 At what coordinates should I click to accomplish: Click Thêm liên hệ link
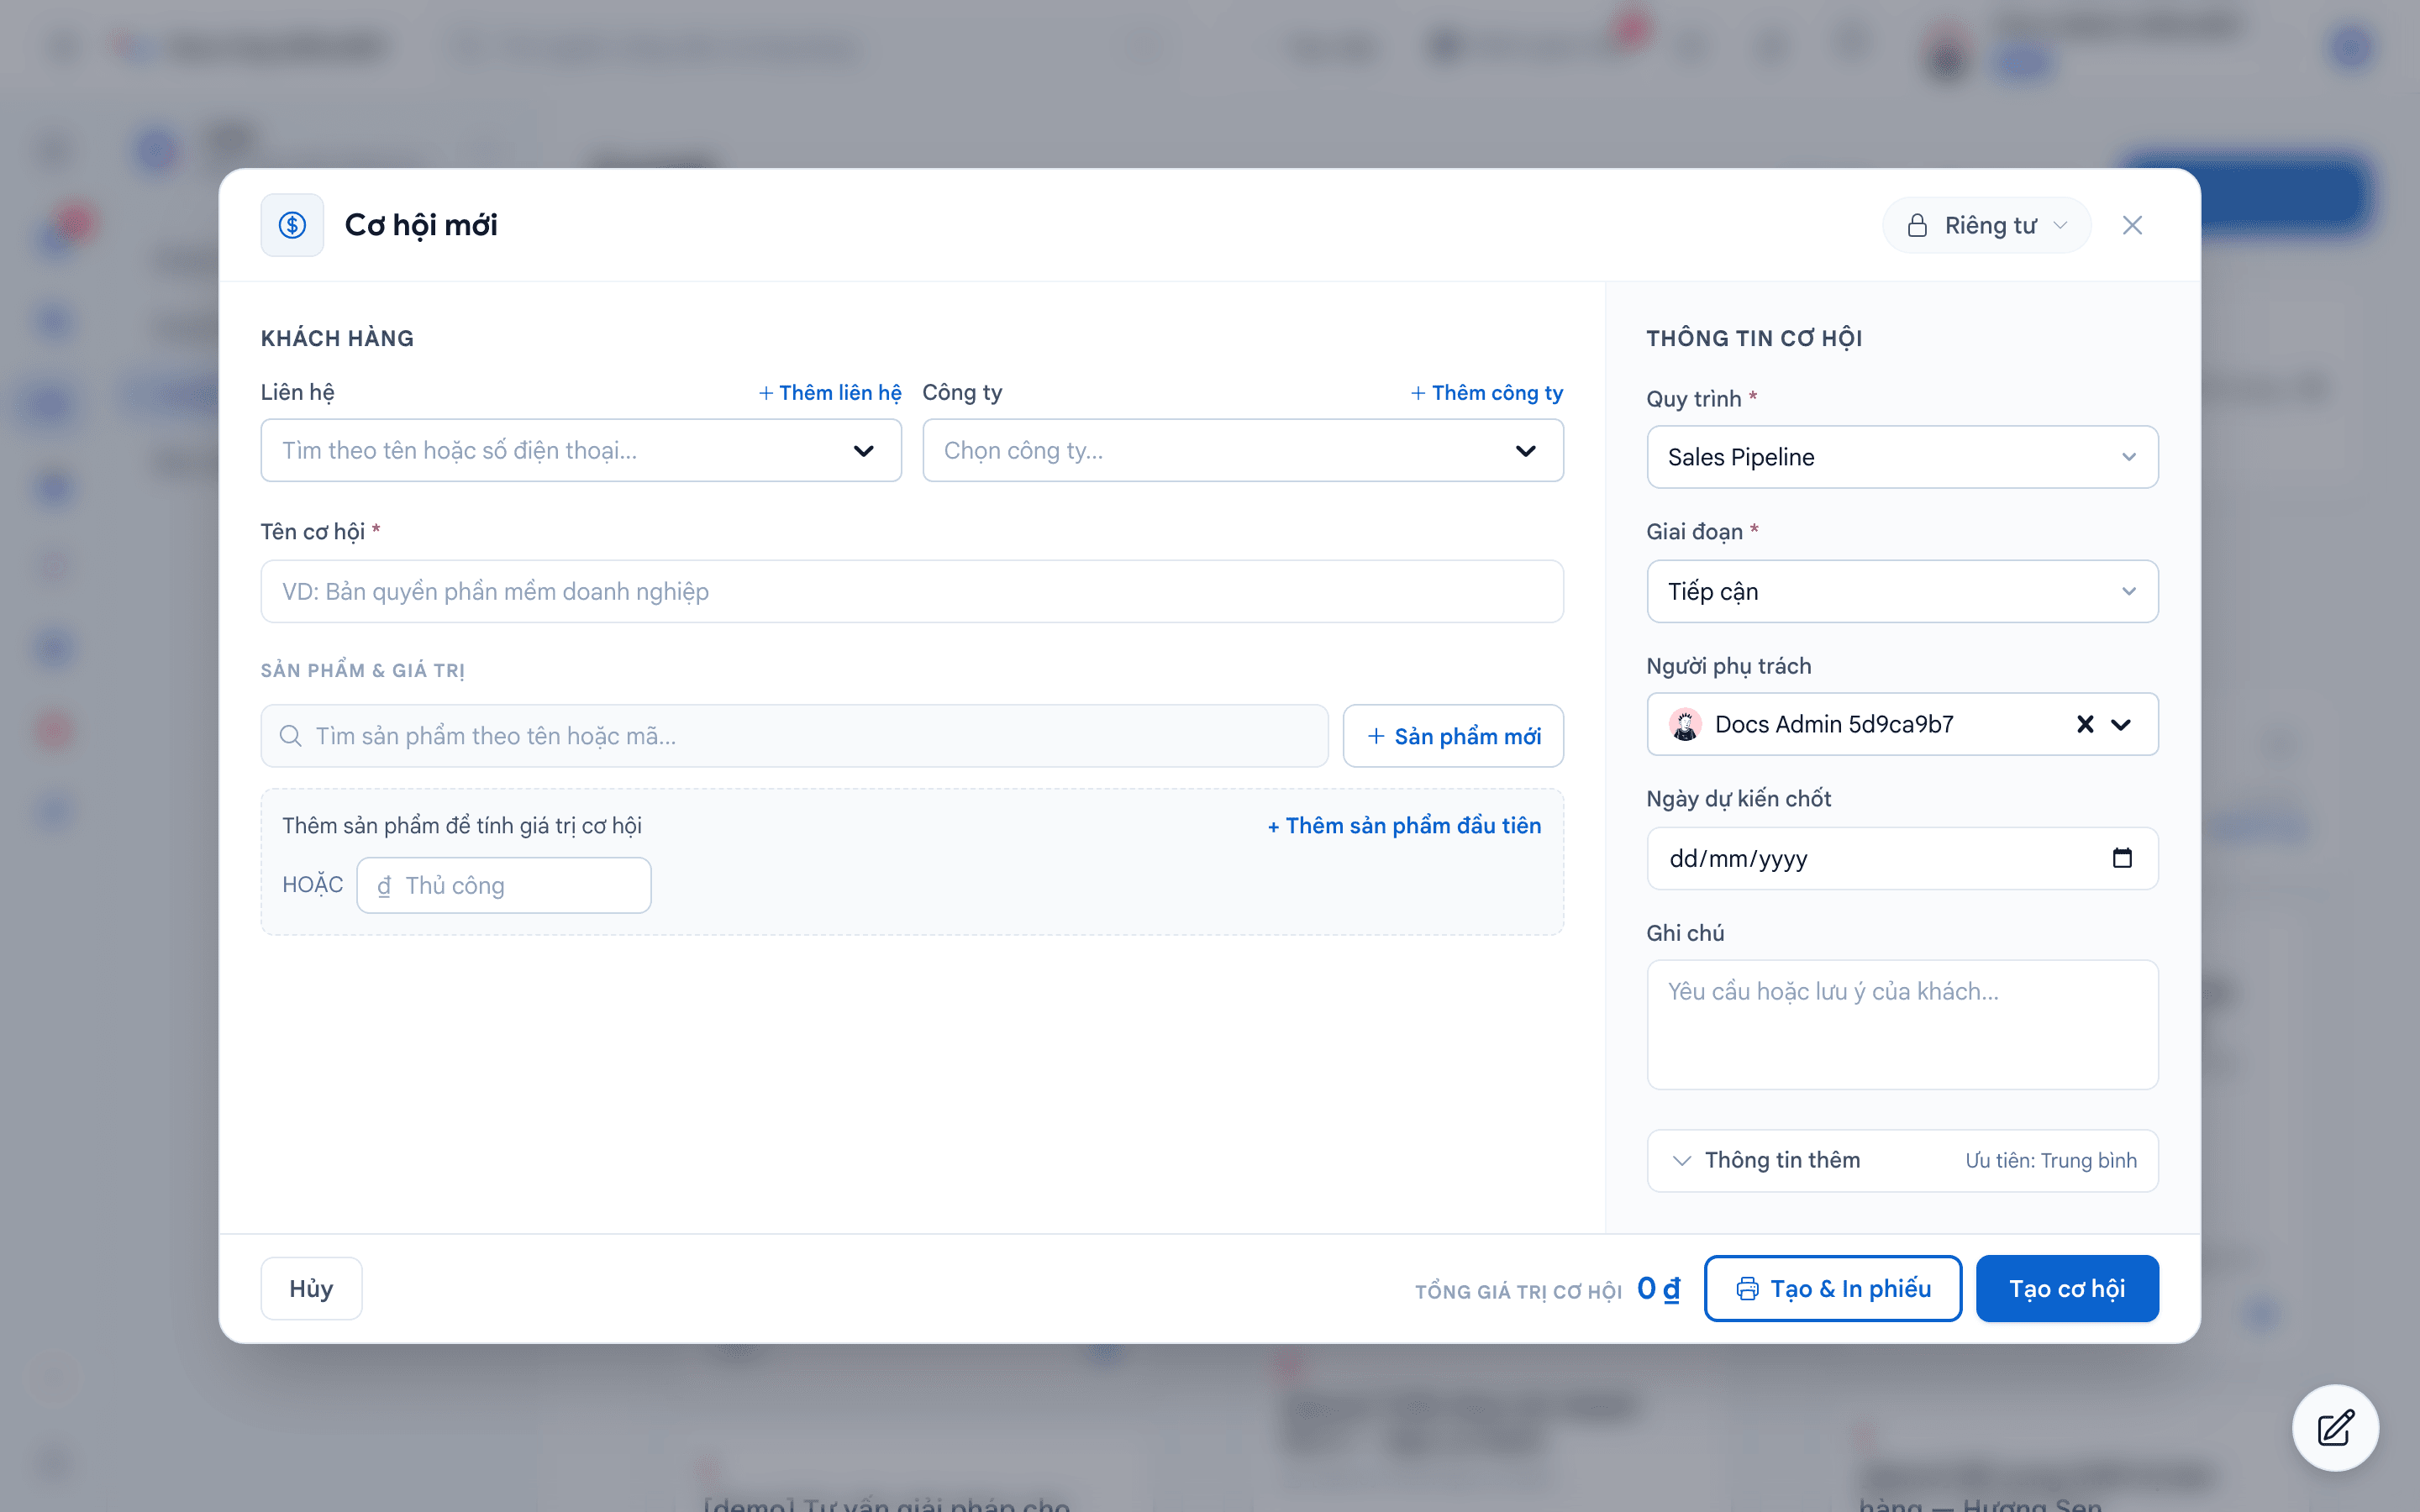click(830, 392)
